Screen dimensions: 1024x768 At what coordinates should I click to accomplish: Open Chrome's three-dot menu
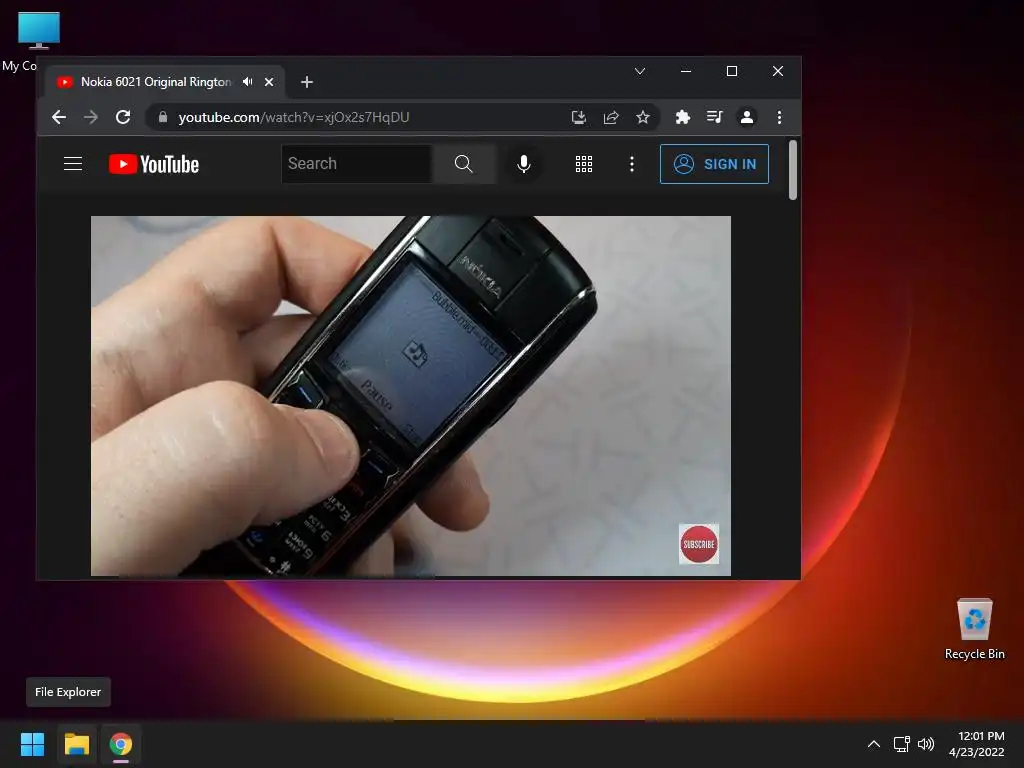point(779,118)
